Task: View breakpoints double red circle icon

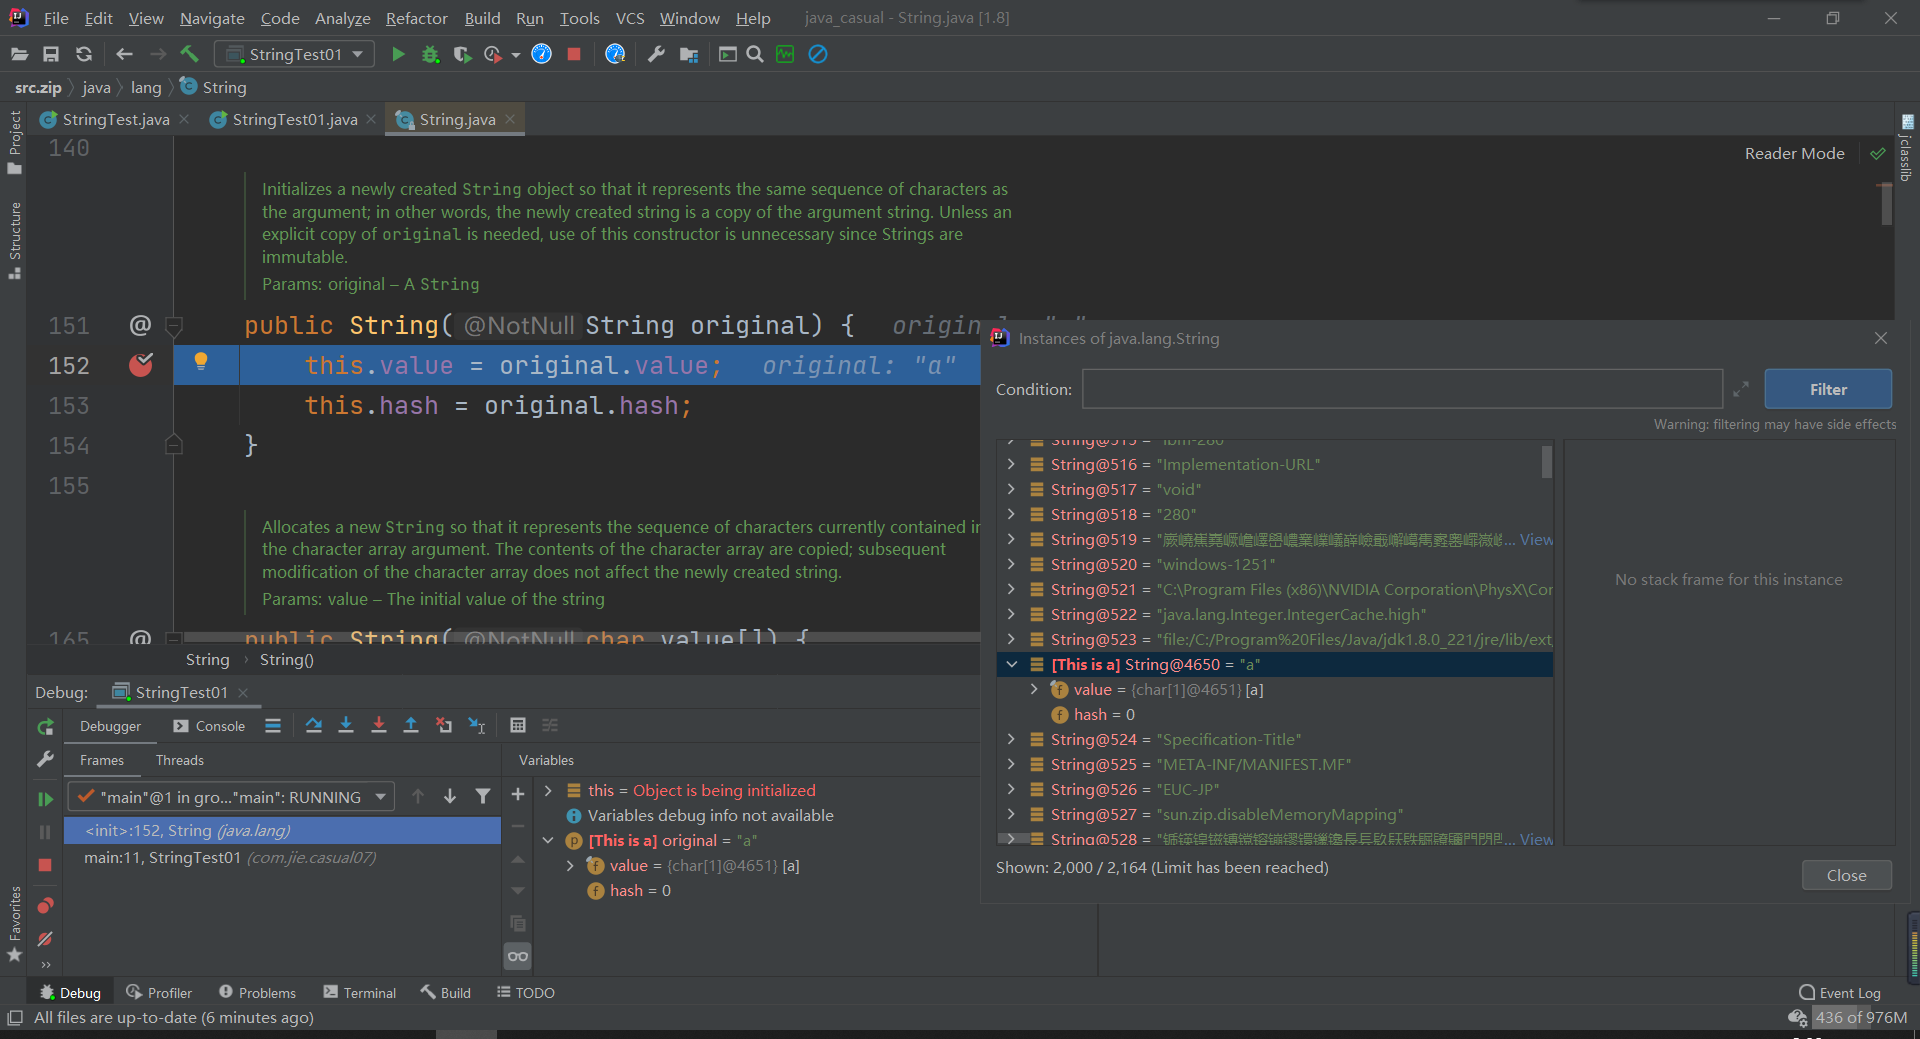Action: tap(45, 906)
